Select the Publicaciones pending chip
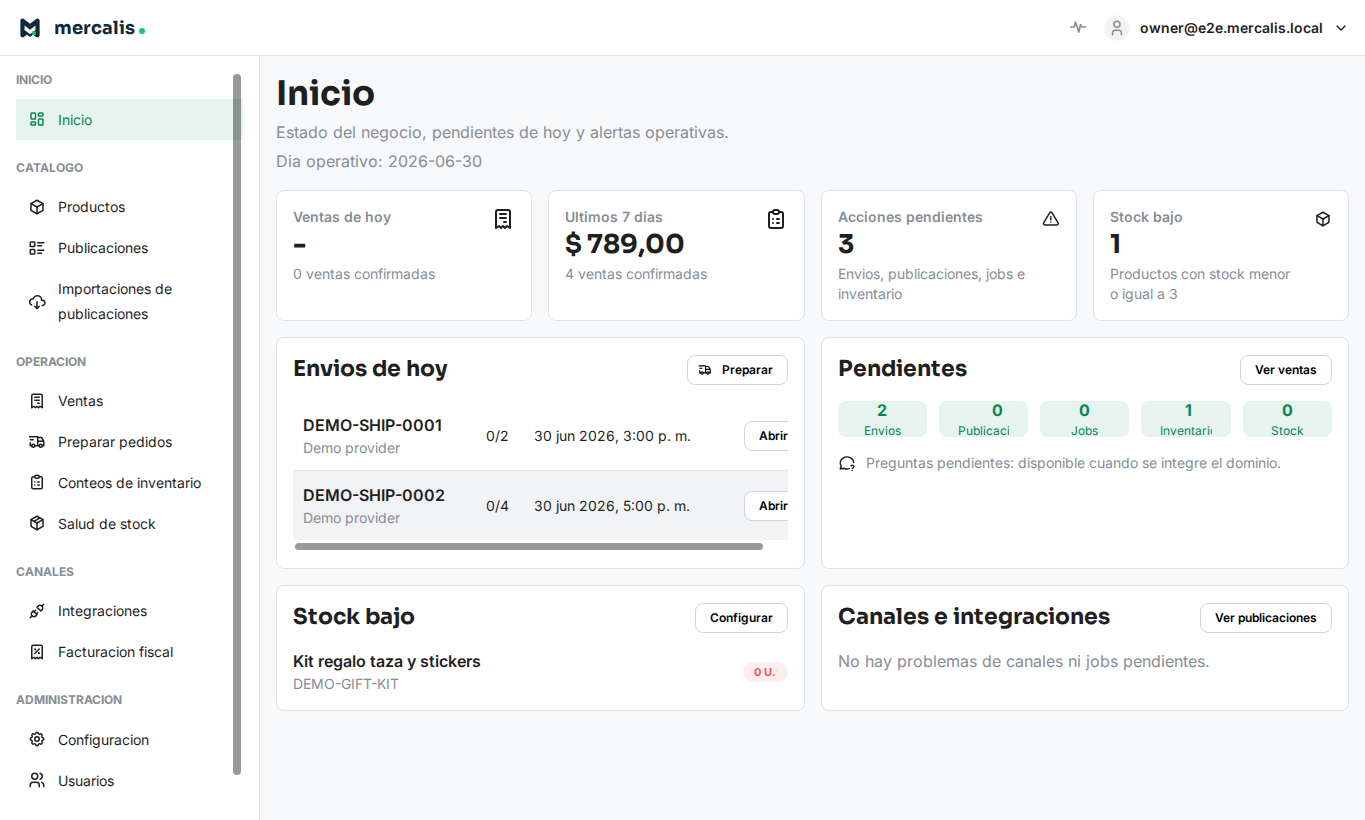 983,419
